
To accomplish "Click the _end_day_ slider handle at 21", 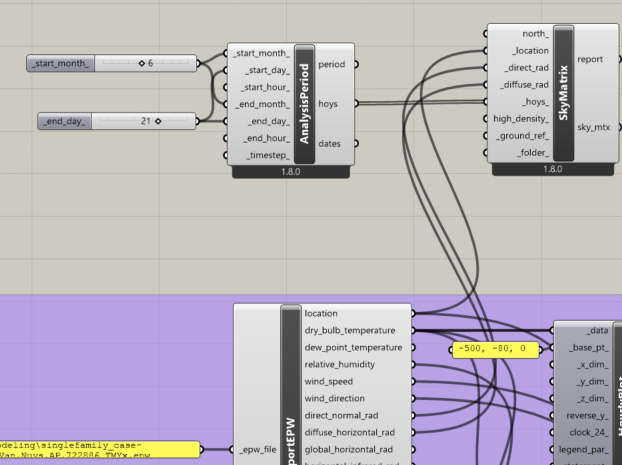I will pos(158,121).
